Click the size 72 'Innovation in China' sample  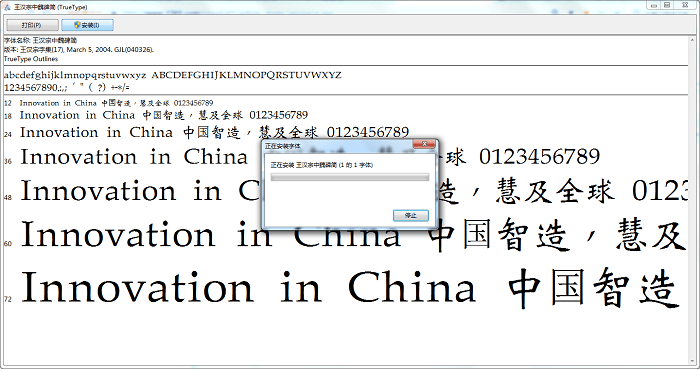pyautogui.click(x=248, y=287)
